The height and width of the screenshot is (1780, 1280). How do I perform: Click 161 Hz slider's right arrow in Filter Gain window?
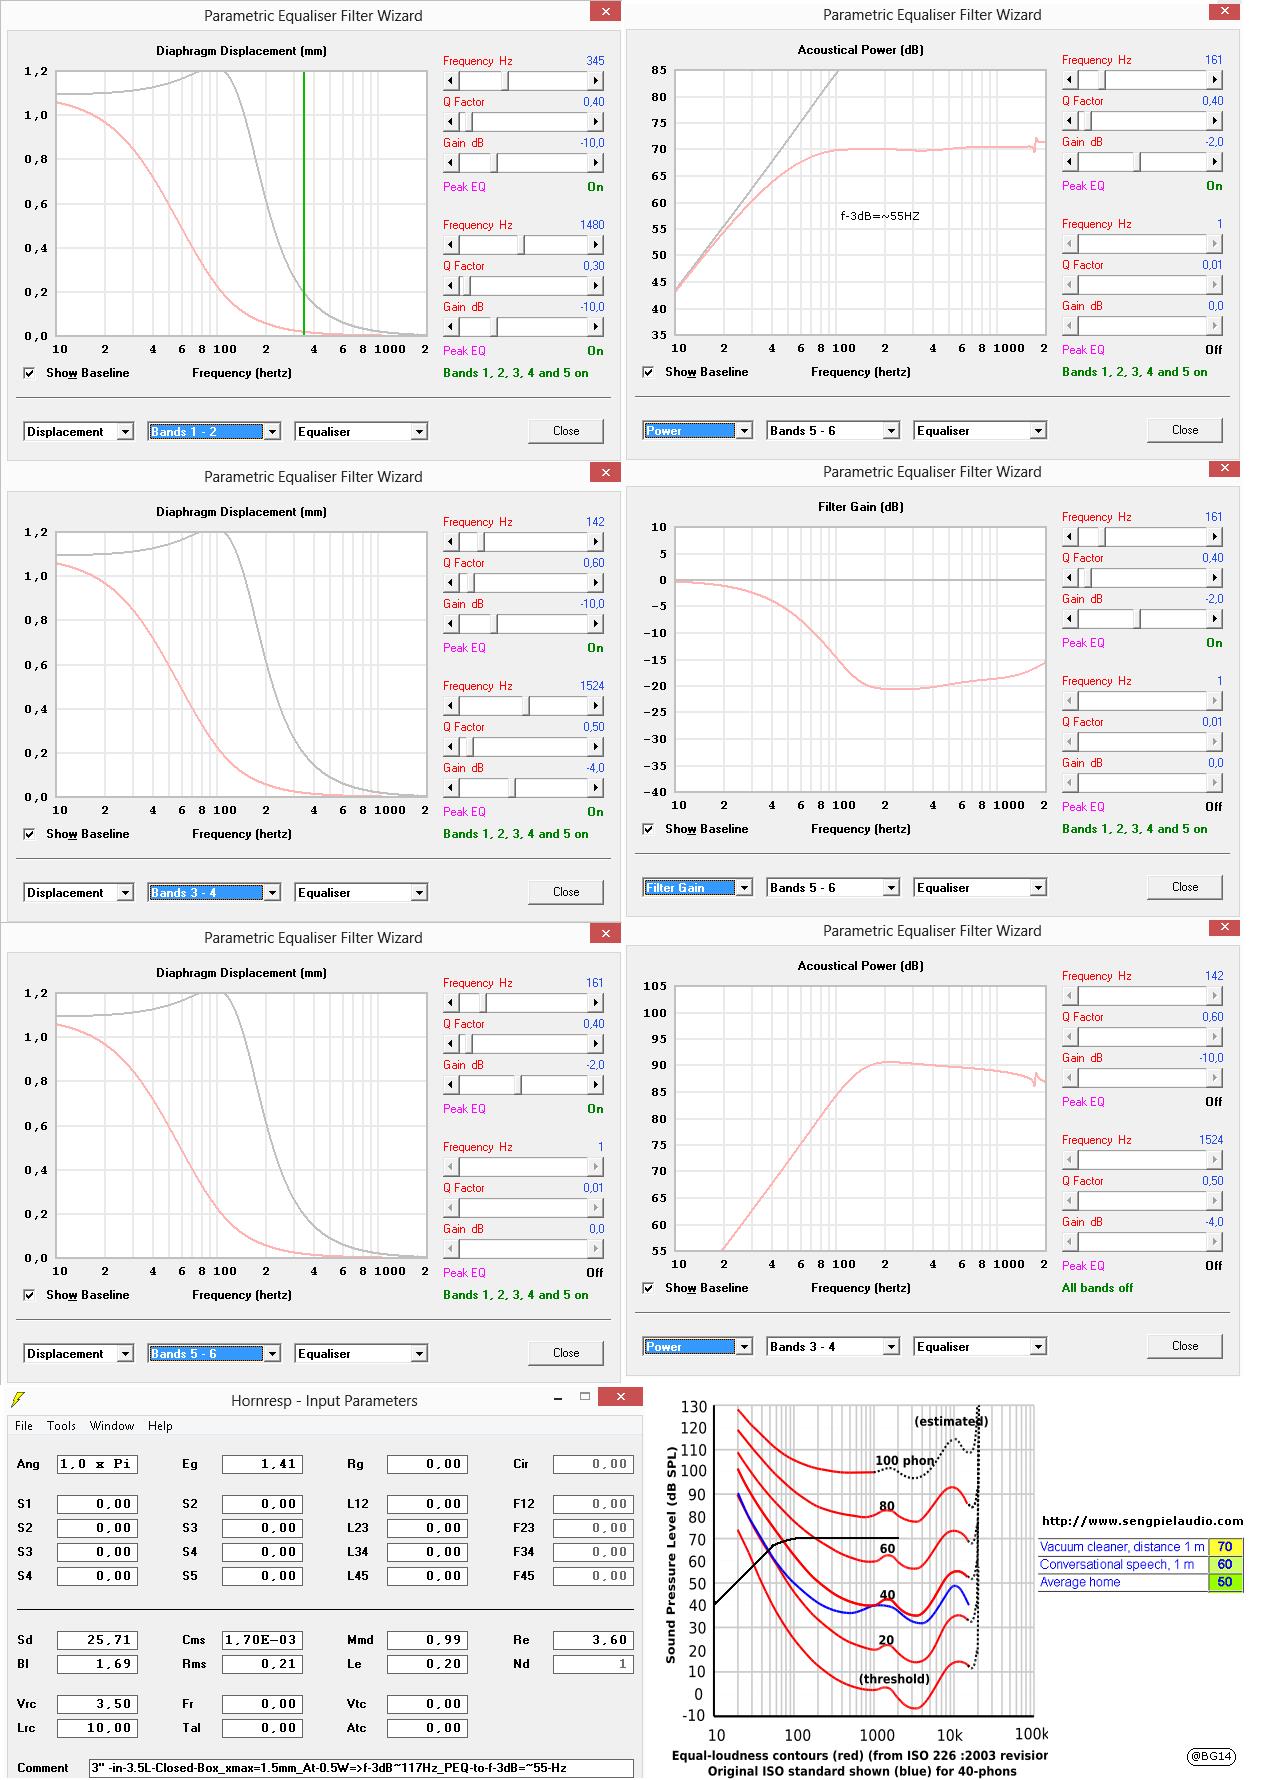click(1215, 537)
